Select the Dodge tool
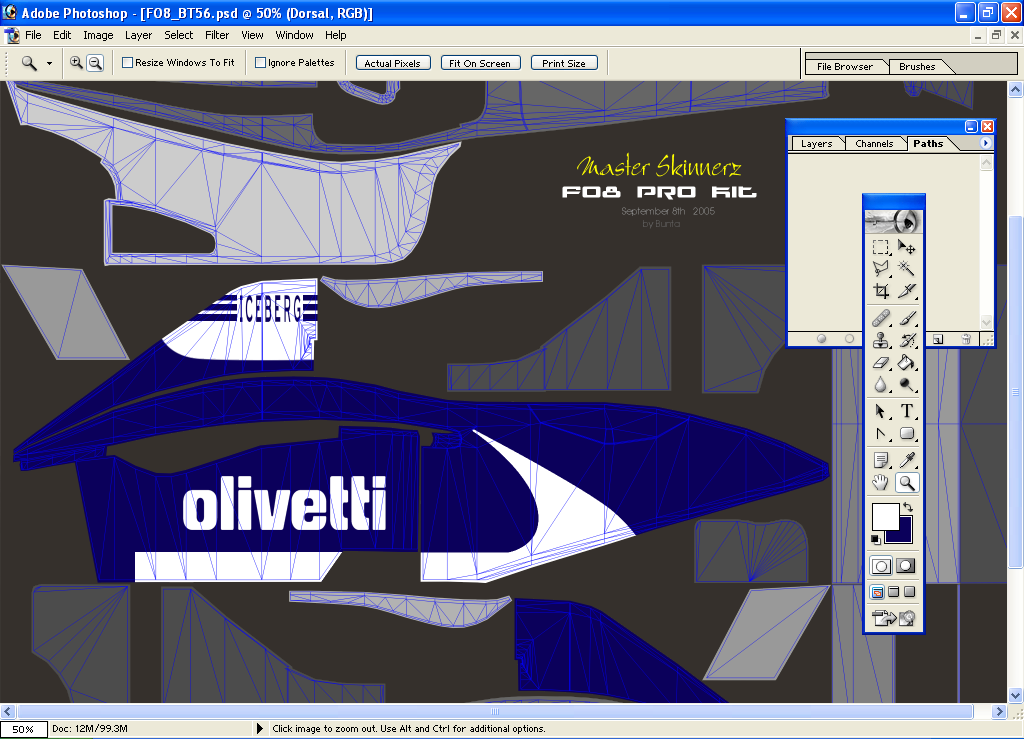1024x739 pixels. click(x=906, y=385)
